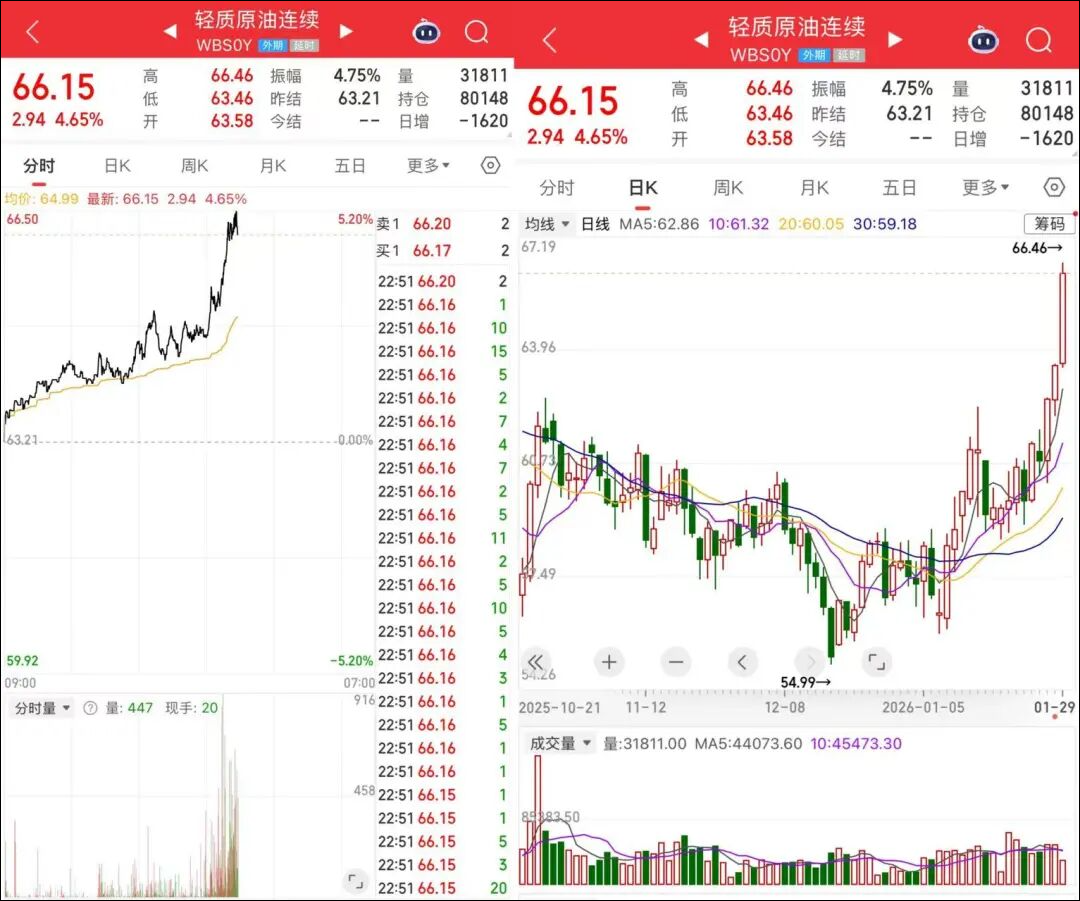
Task: Tap 22:51 trade row with volume 11
Action: (x=443, y=538)
